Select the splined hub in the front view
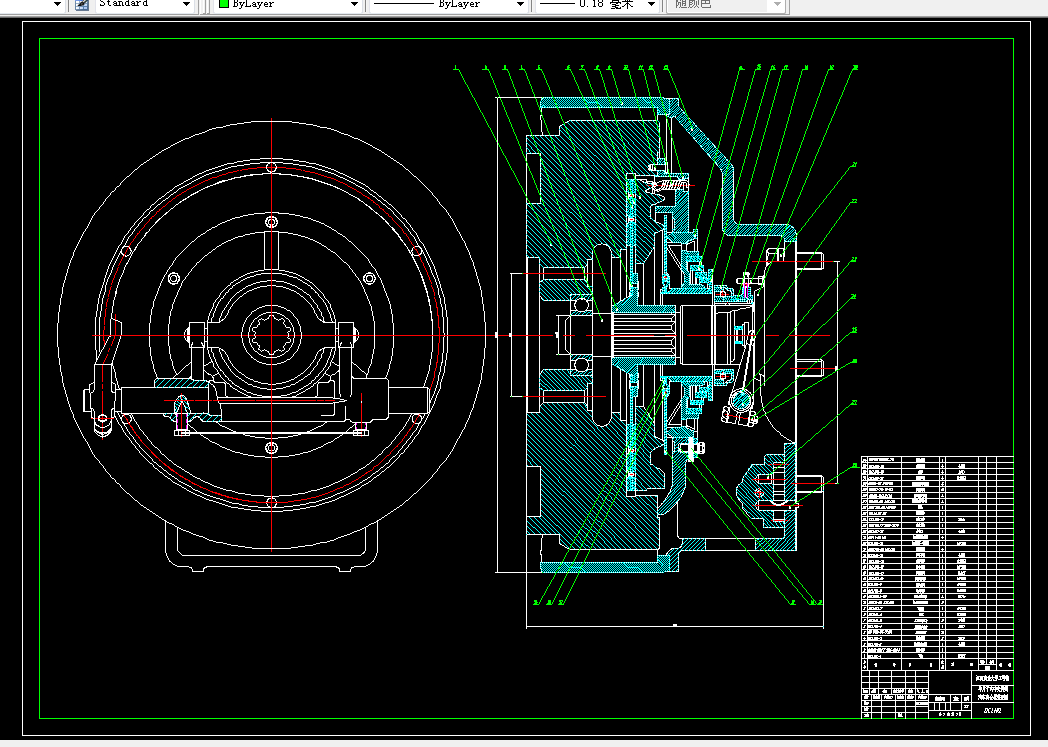 pyautogui.click(x=271, y=335)
